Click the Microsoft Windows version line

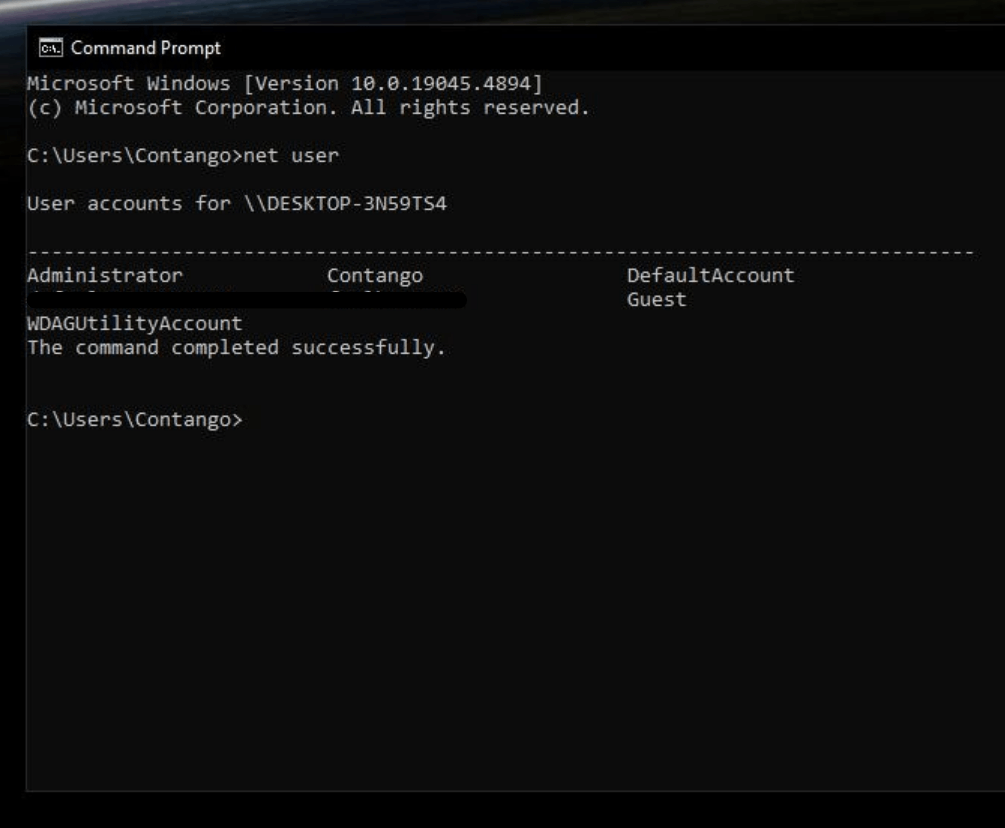(x=284, y=83)
